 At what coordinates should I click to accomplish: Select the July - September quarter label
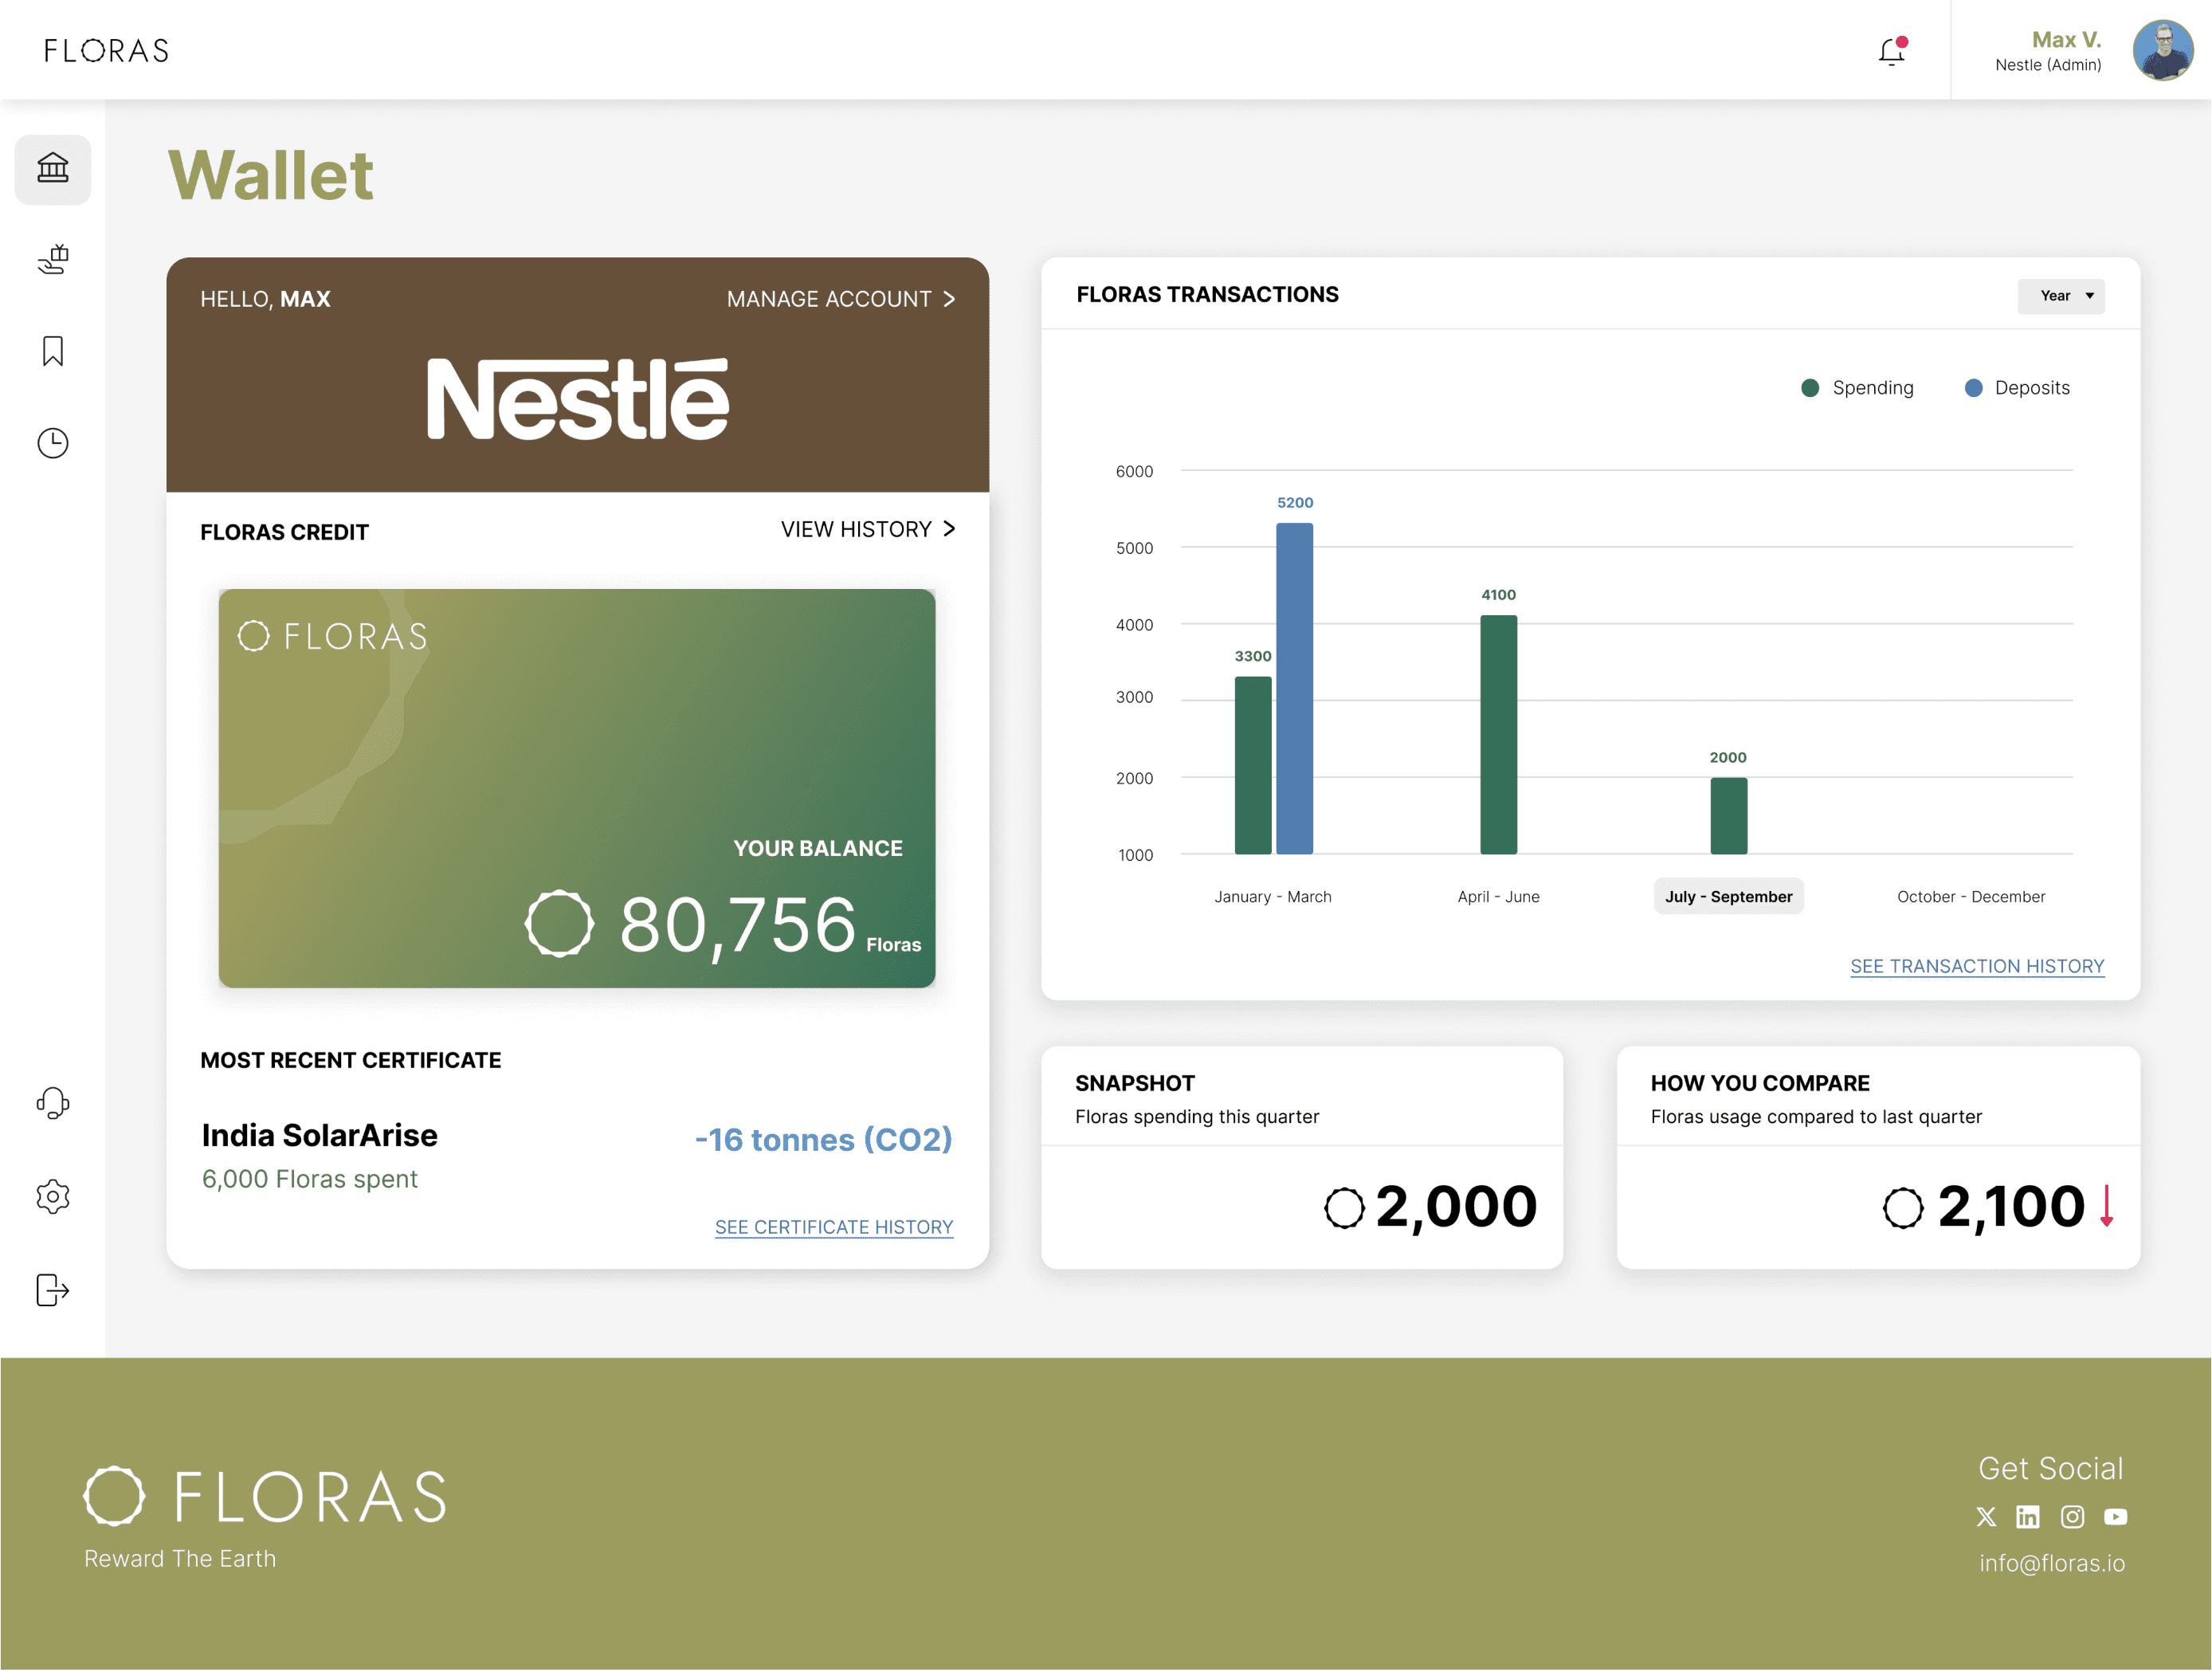coord(1729,897)
